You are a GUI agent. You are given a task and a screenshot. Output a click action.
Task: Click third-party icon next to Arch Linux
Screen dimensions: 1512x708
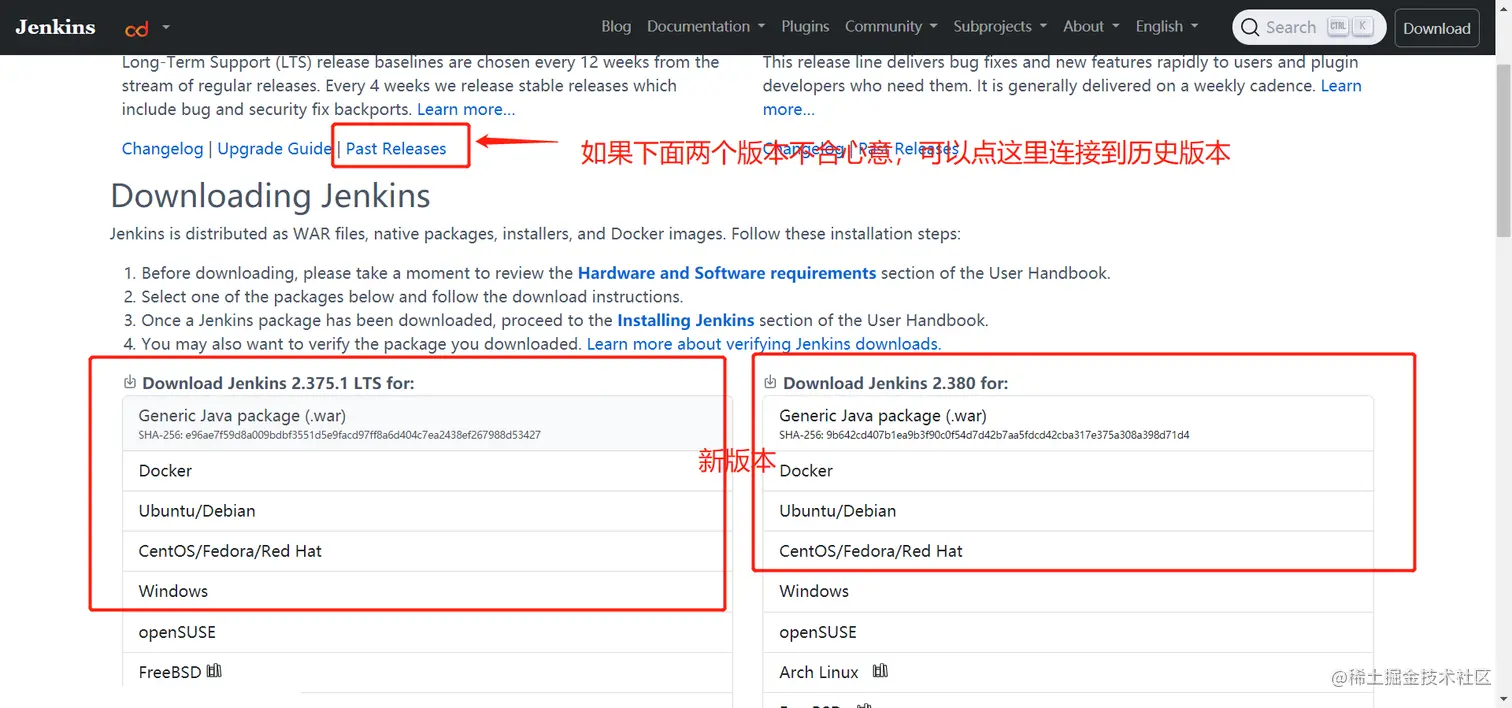(x=880, y=671)
